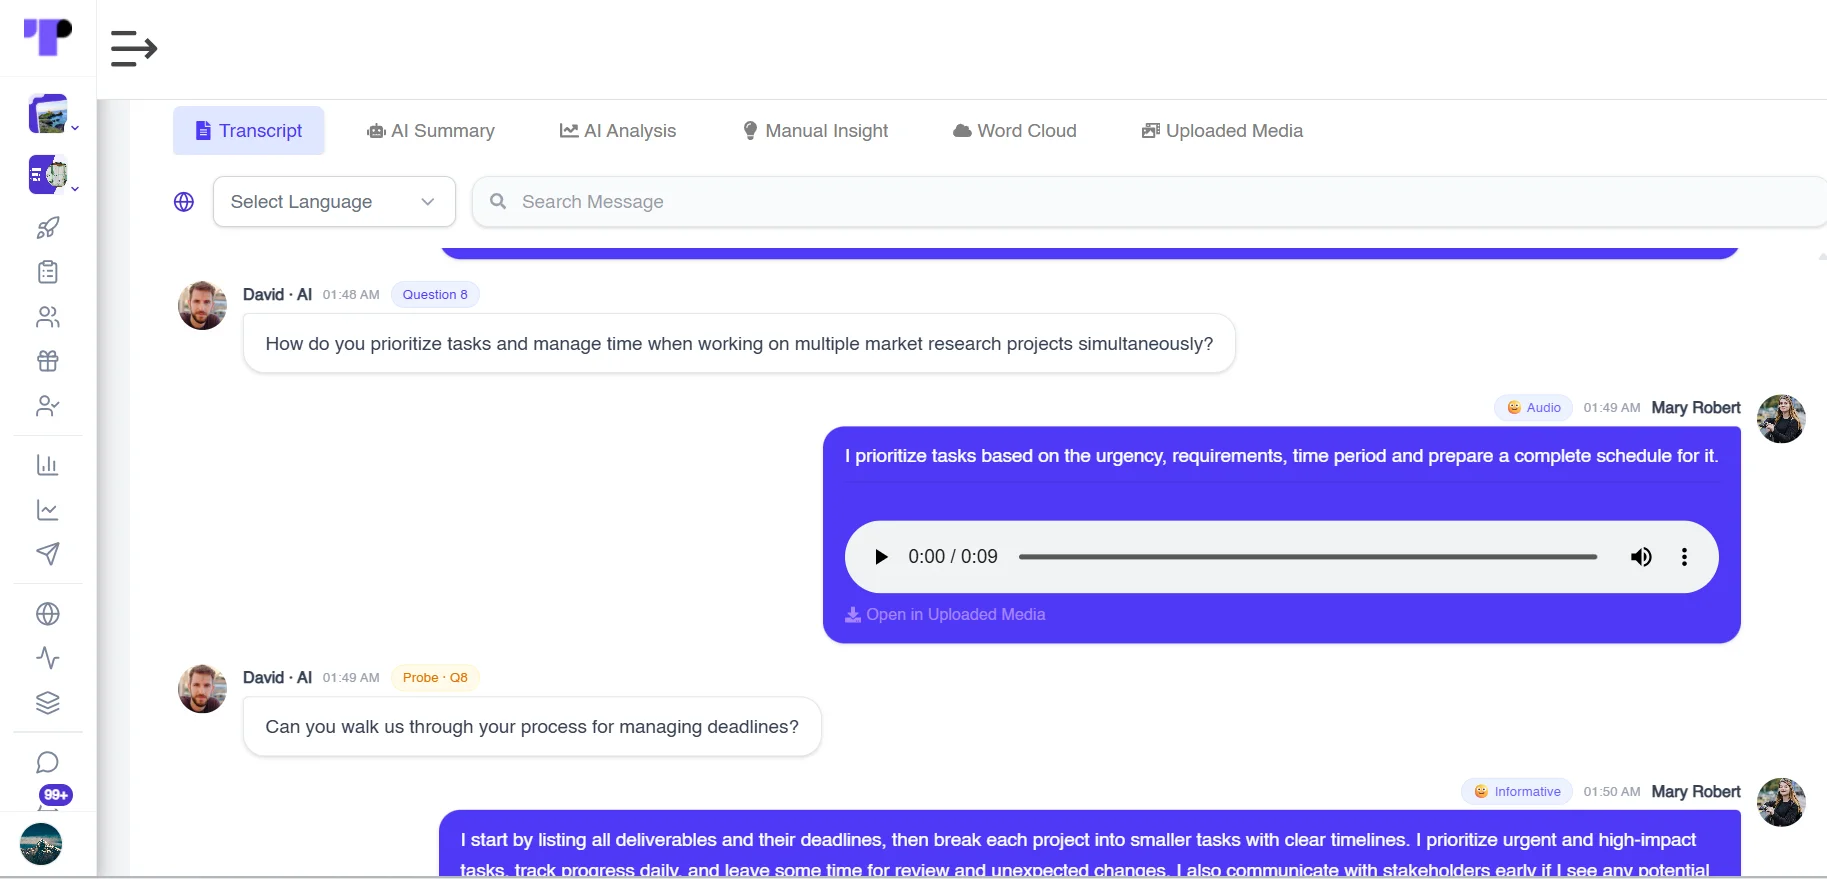1827x879 pixels.
Task: Open the clipboard icon in sidebar
Action: (48, 272)
